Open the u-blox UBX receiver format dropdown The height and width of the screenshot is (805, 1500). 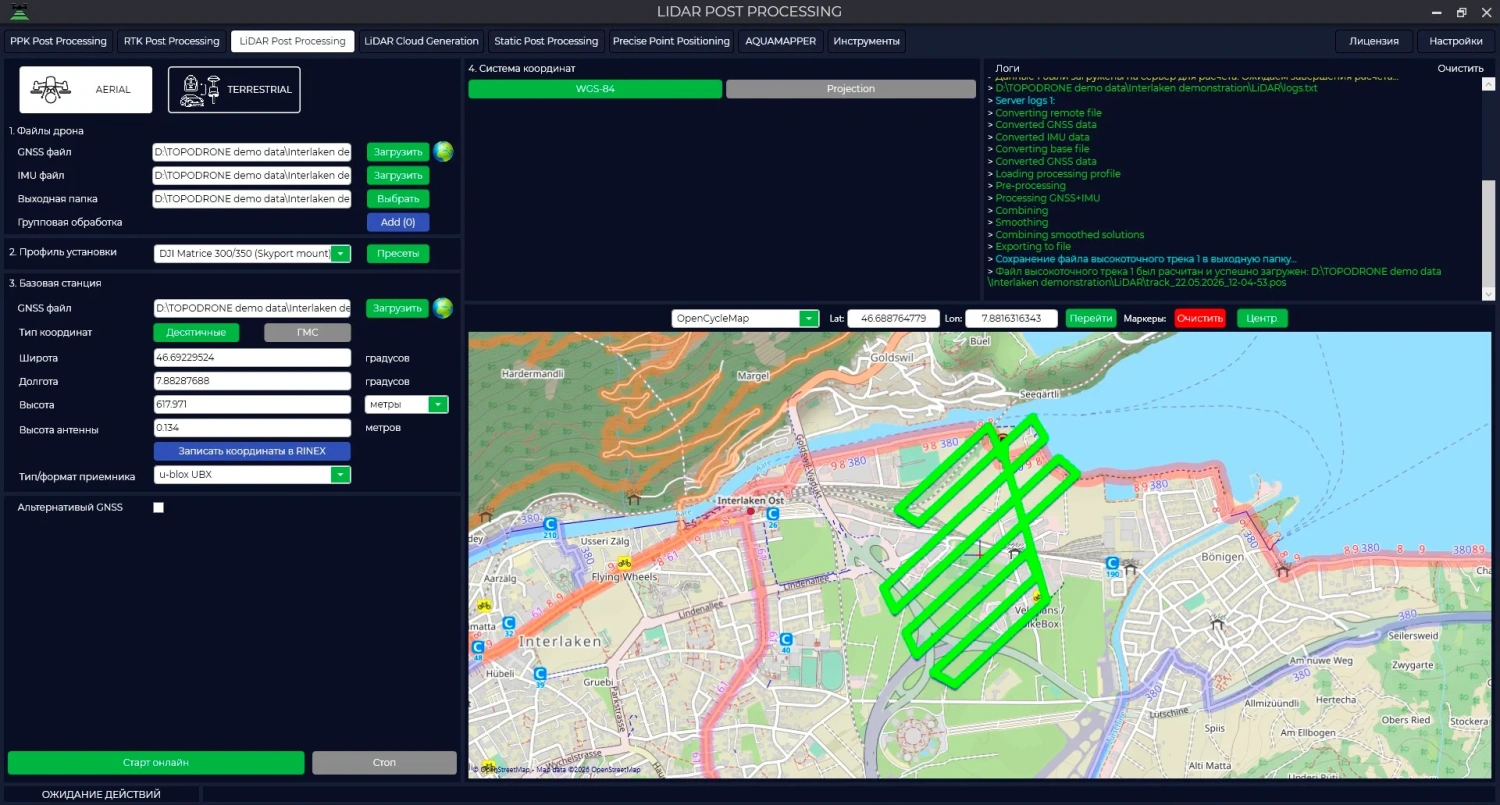(341, 475)
